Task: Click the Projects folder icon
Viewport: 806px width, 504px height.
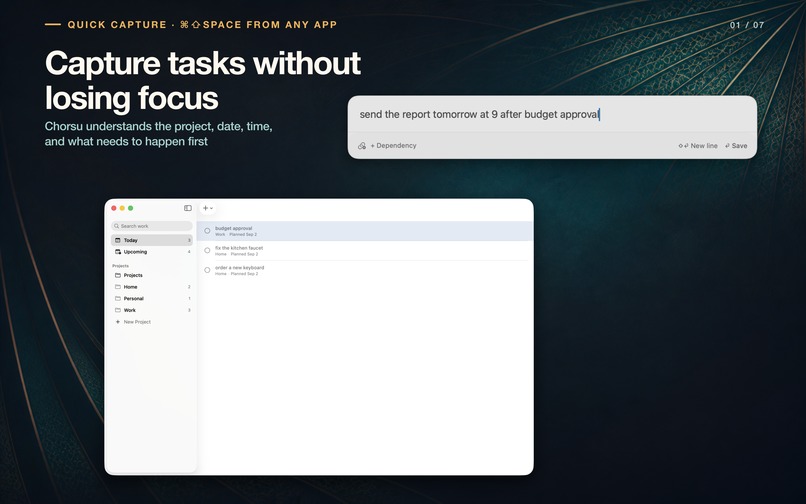Action: tap(118, 275)
